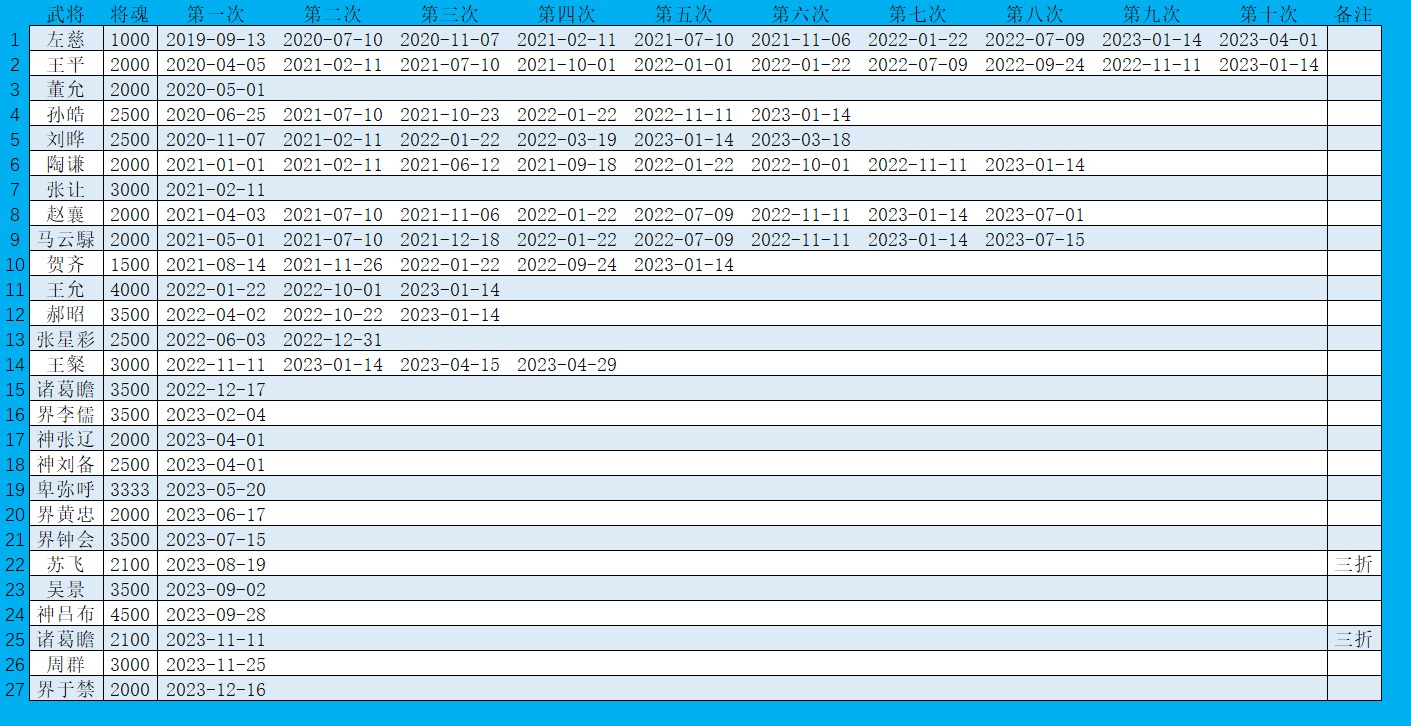Image resolution: width=1411 pixels, height=726 pixels.
Task: Select the name cell 张星彩
Action: pos(66,340)
